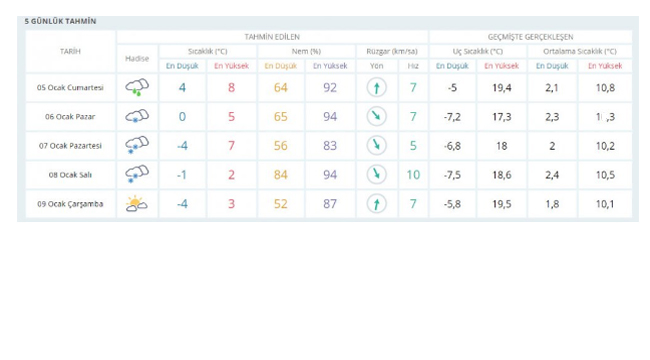Click humidity low value 64
The height and width of the screenshot is (360, 650).
click(x=281, y=88)
